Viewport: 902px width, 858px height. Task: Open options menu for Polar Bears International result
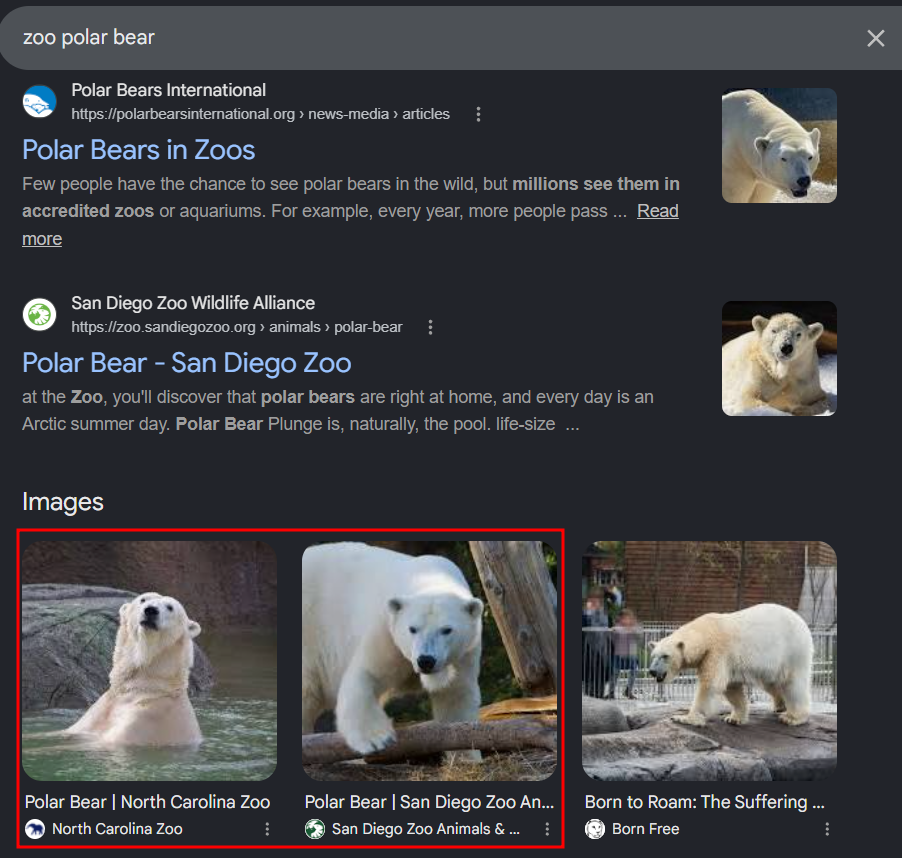(x=478, y=114)
